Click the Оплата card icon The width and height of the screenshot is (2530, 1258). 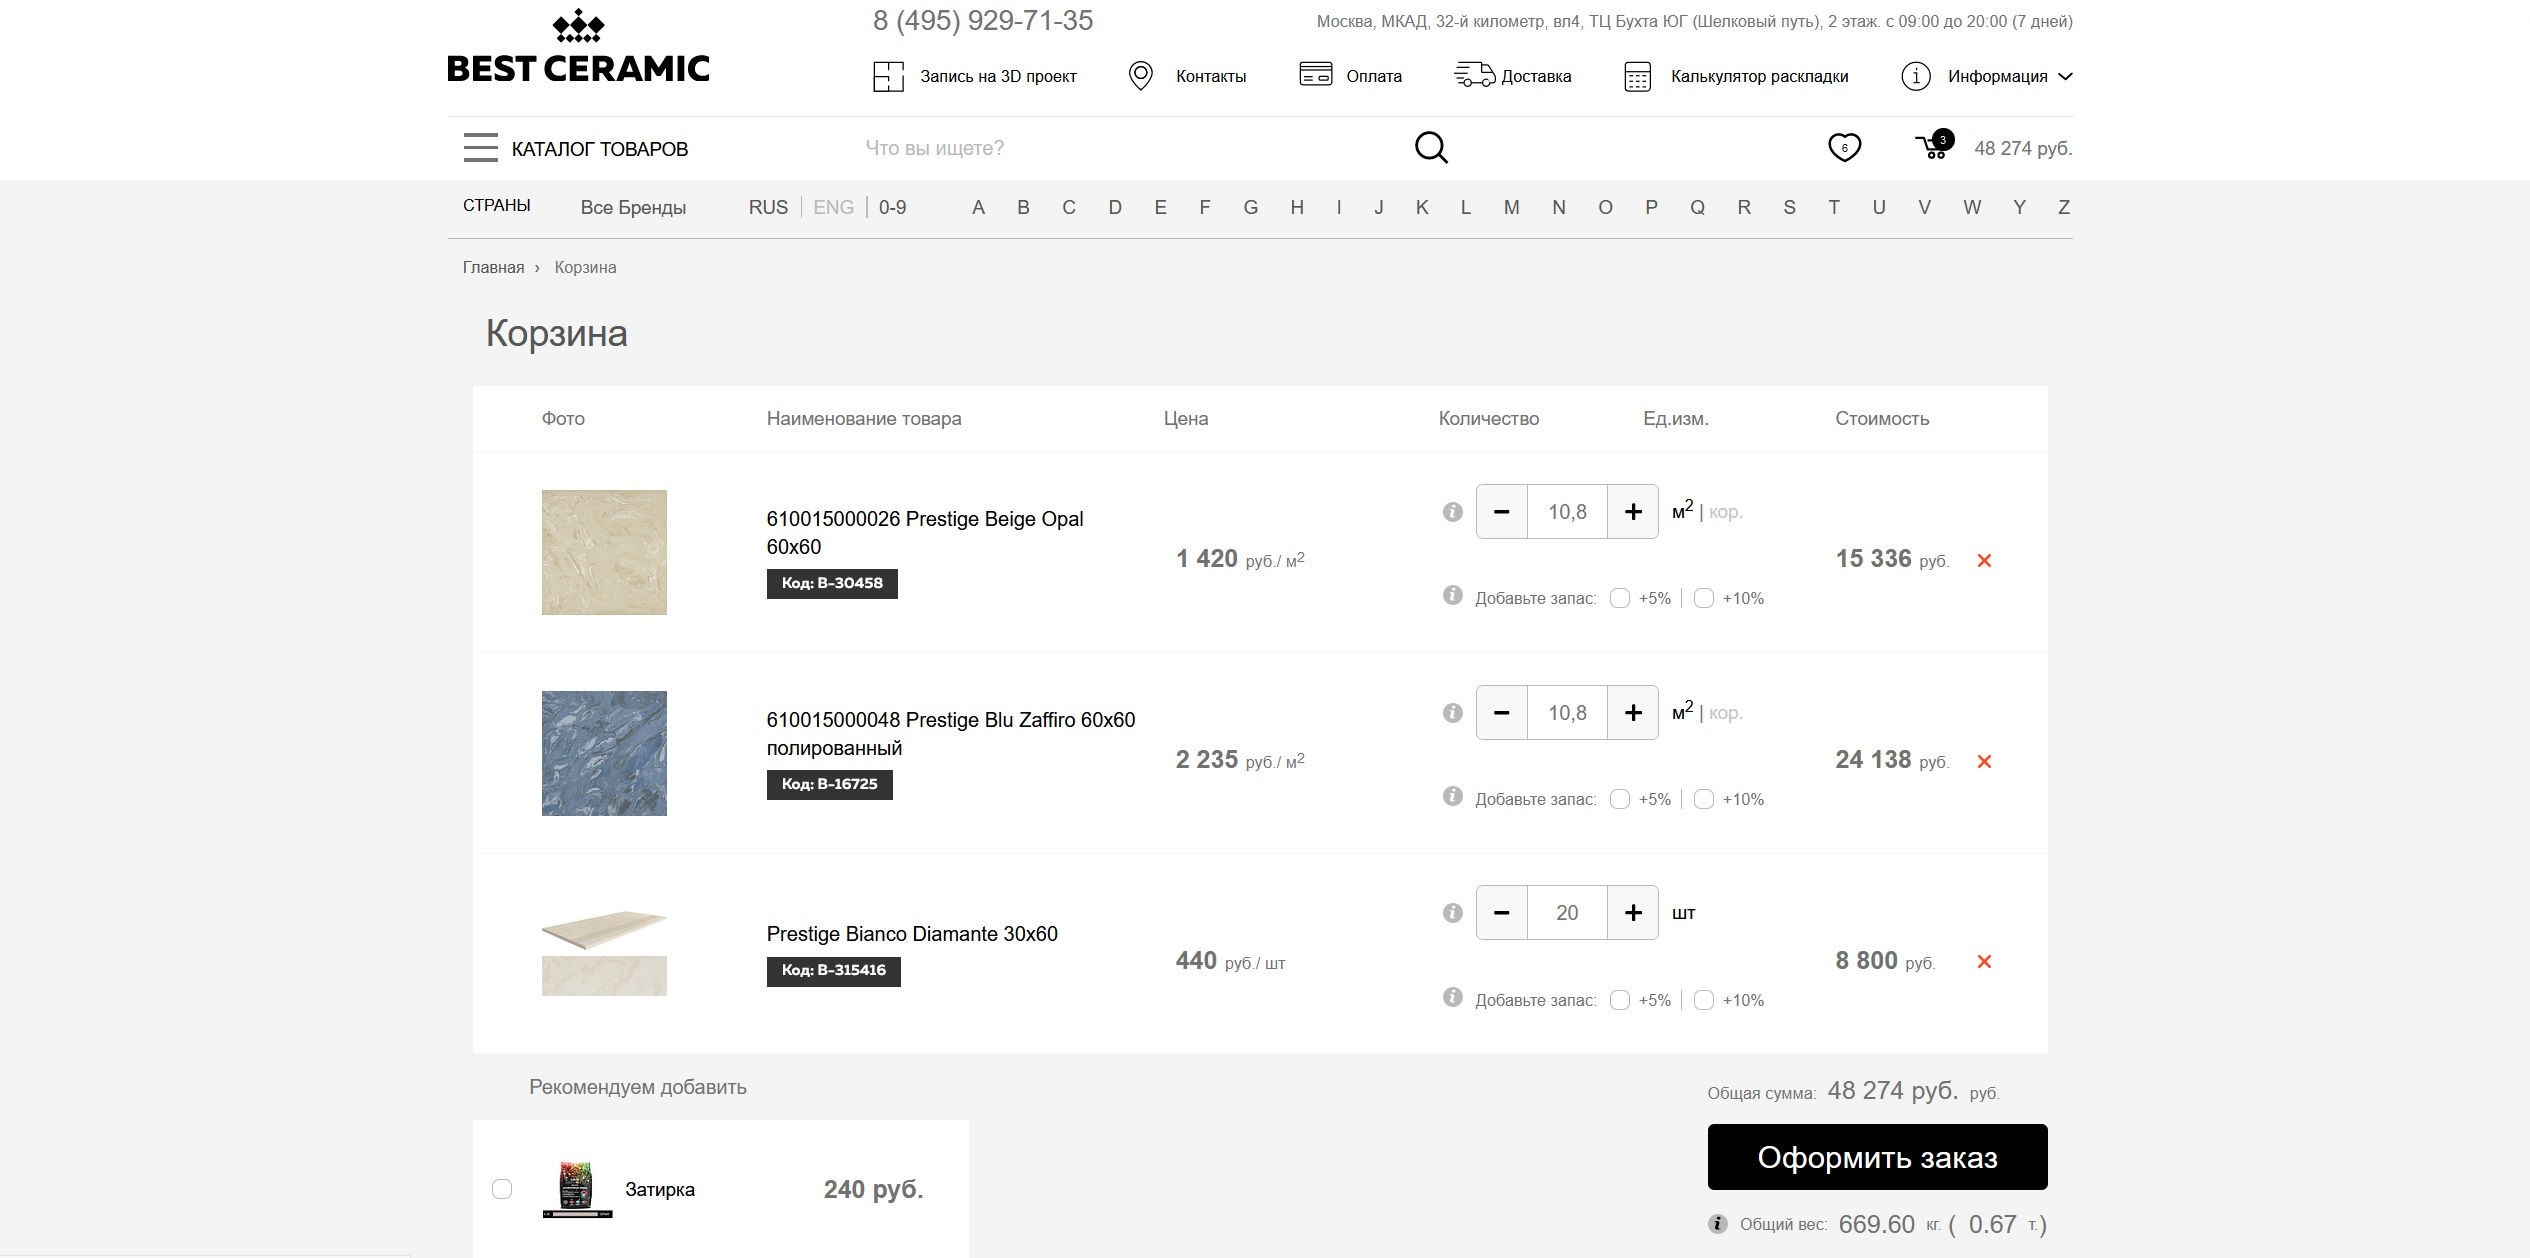(1315, 74)
